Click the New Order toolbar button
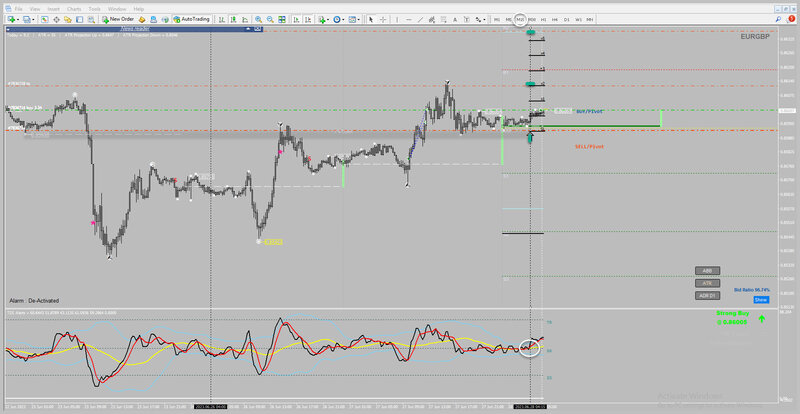This screenshot has height=414, width=800. pyautogui.click(x=118, y=19)
